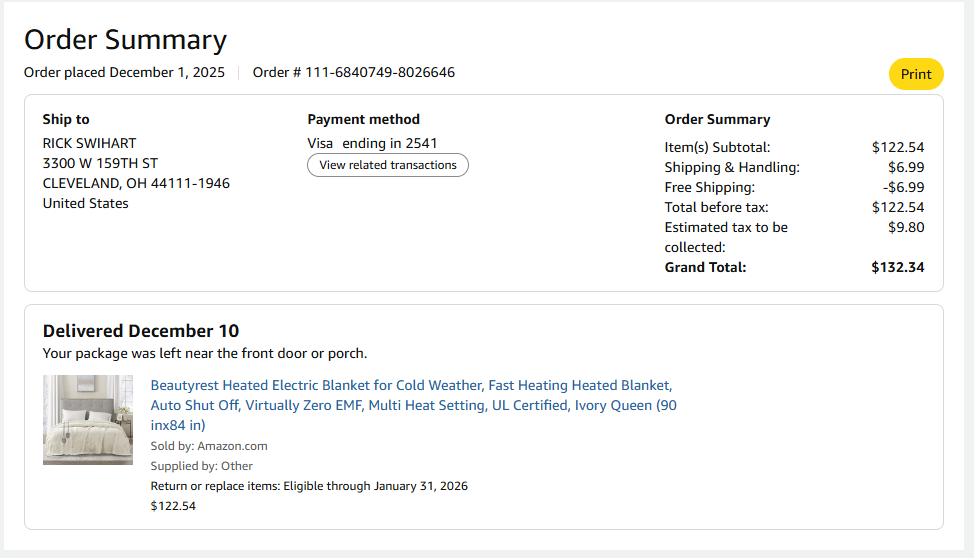974x558 pixels.
Task: Select the order number 111-6840749-8026646
Action: point(380,73)
